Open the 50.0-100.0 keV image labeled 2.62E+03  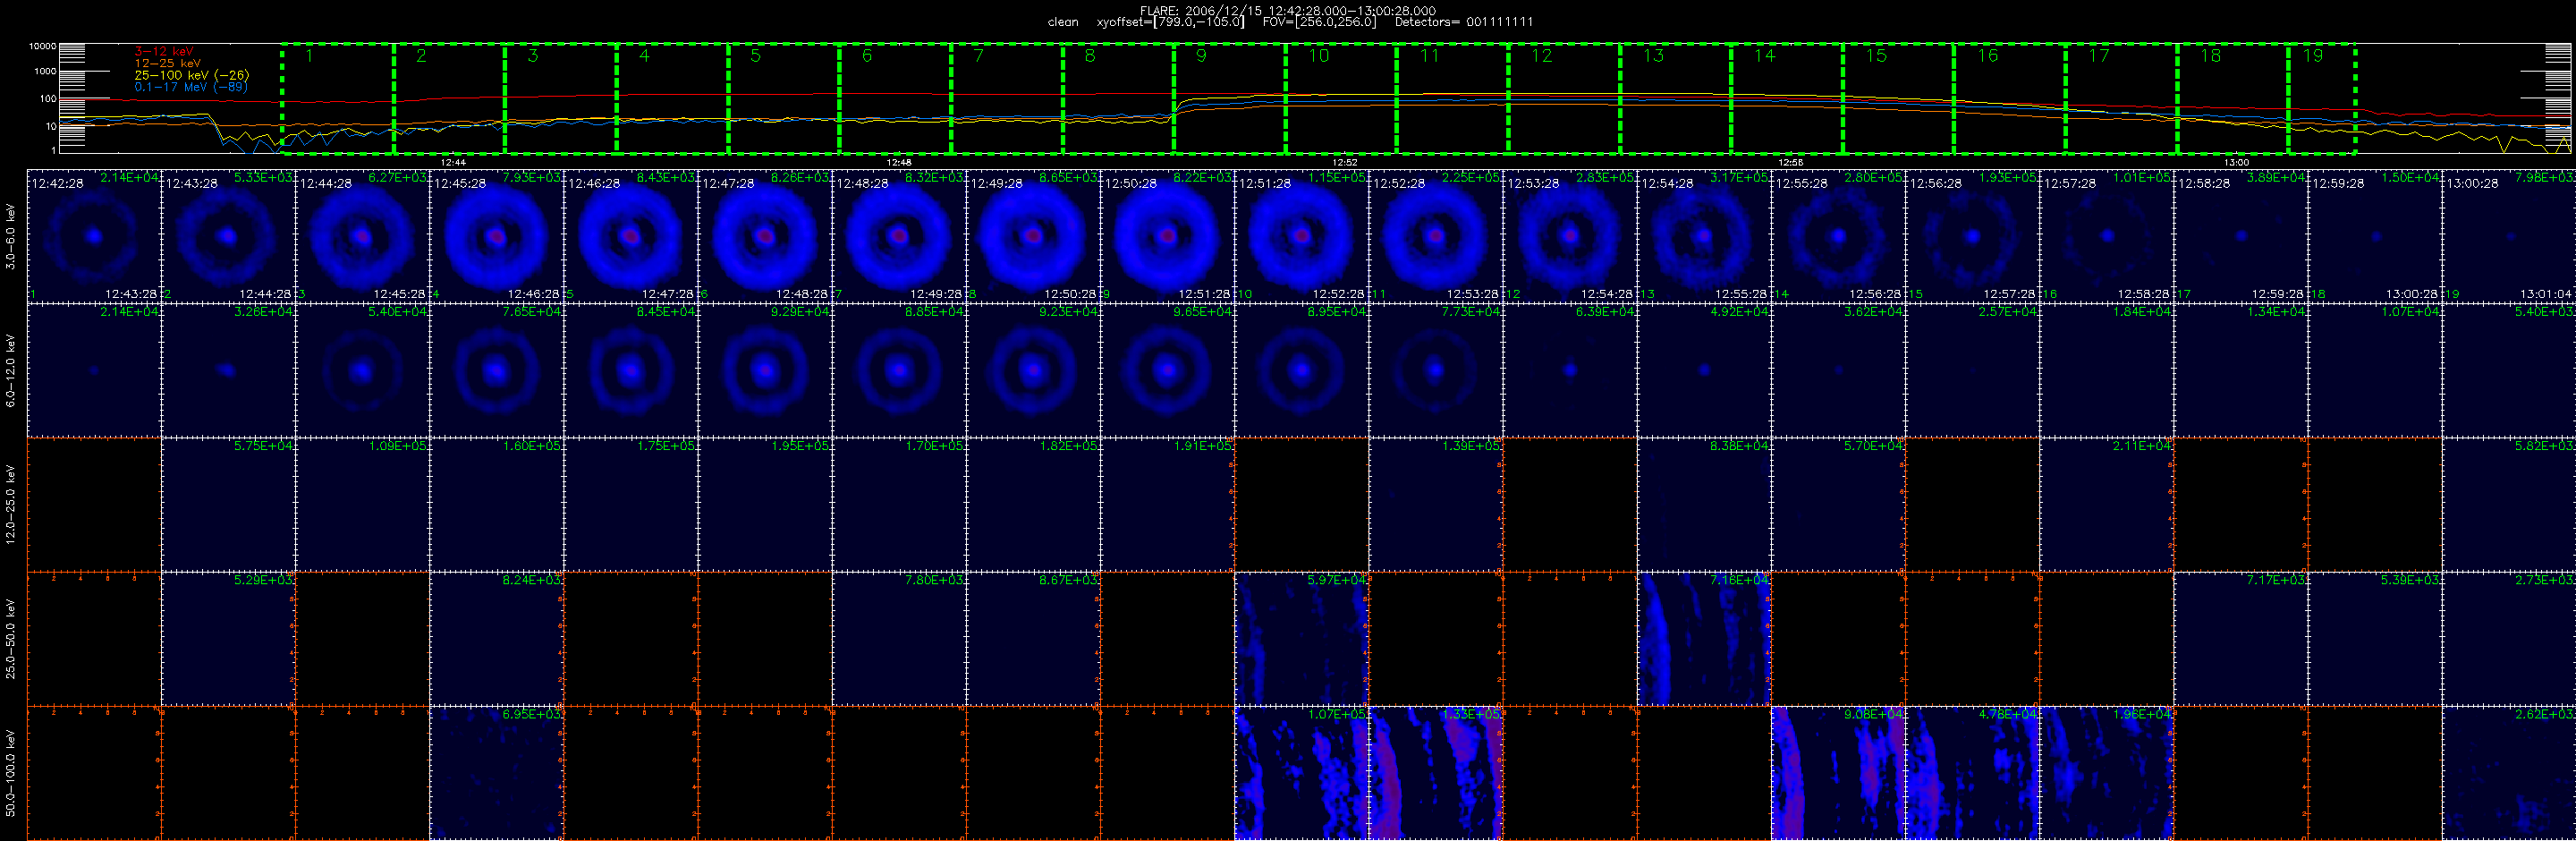point(2509,773)
